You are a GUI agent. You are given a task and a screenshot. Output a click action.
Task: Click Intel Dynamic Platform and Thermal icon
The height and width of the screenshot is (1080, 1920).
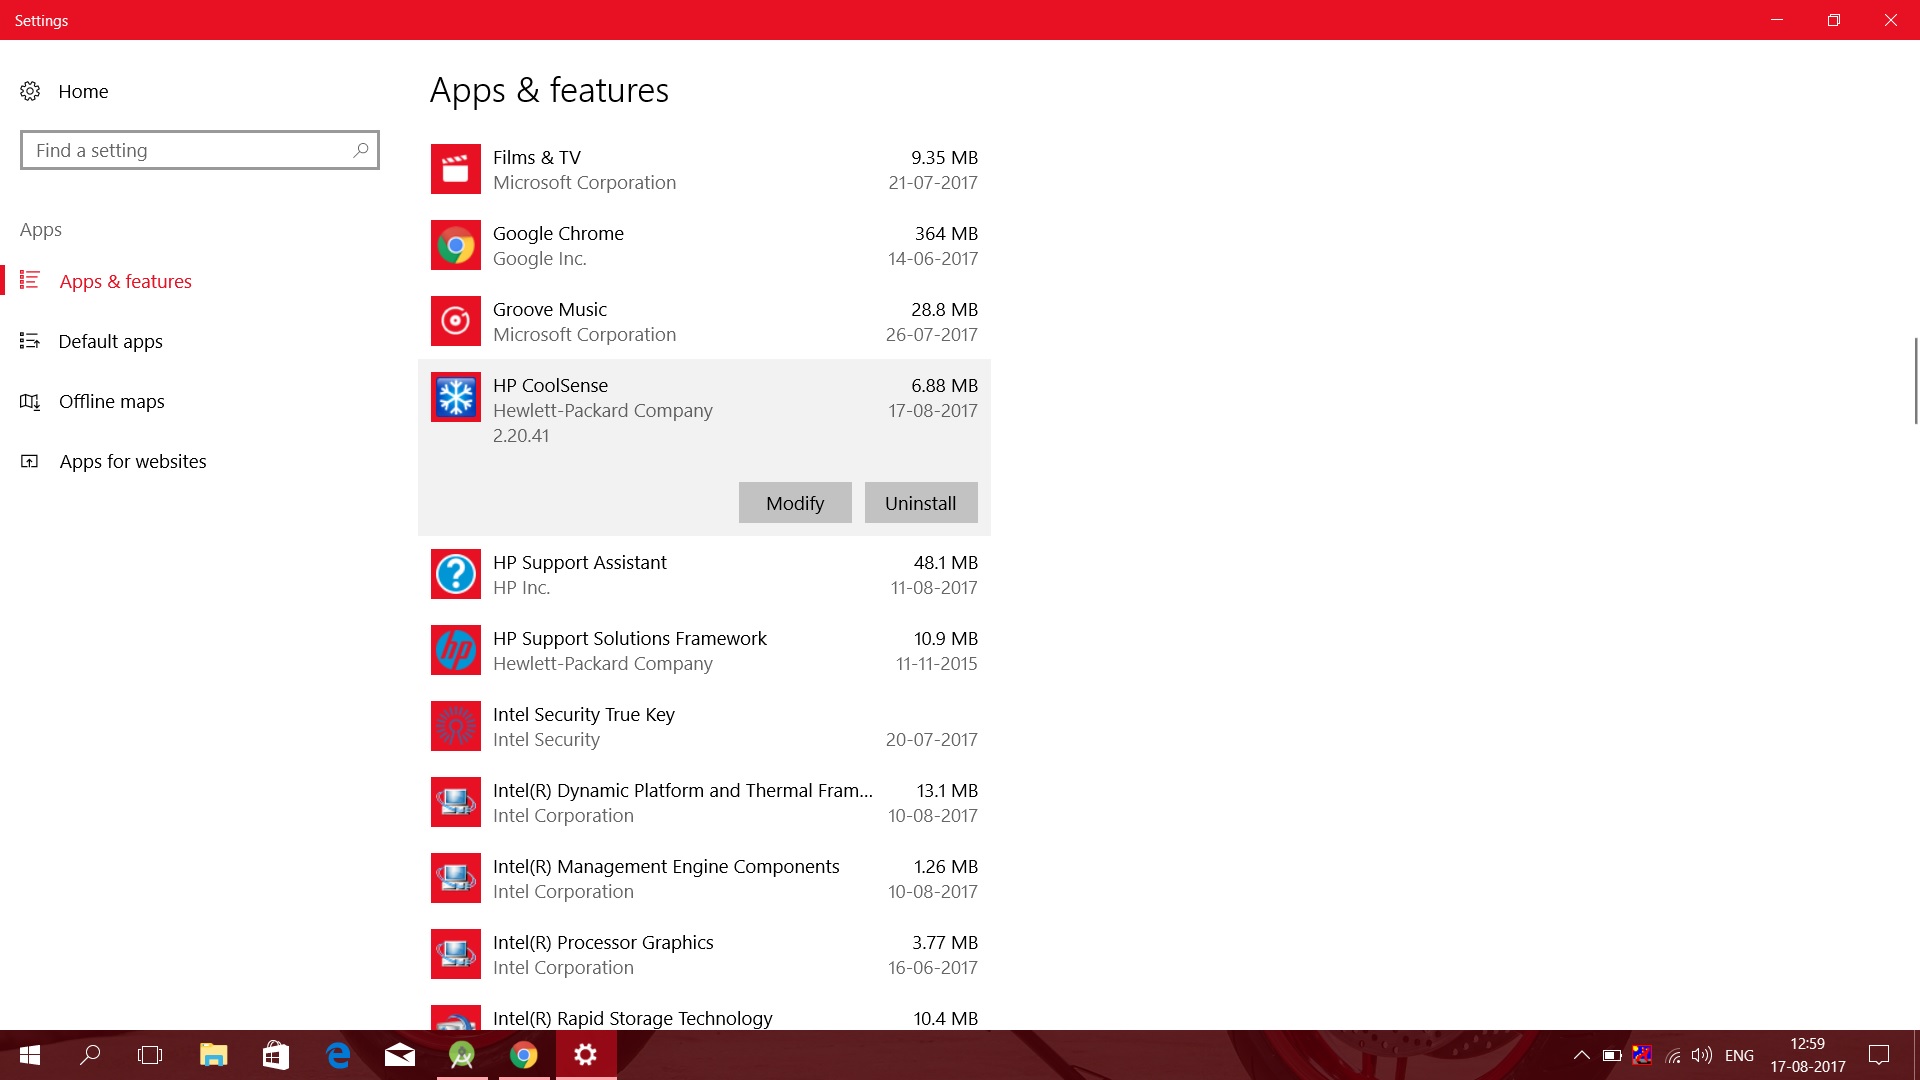455,802
